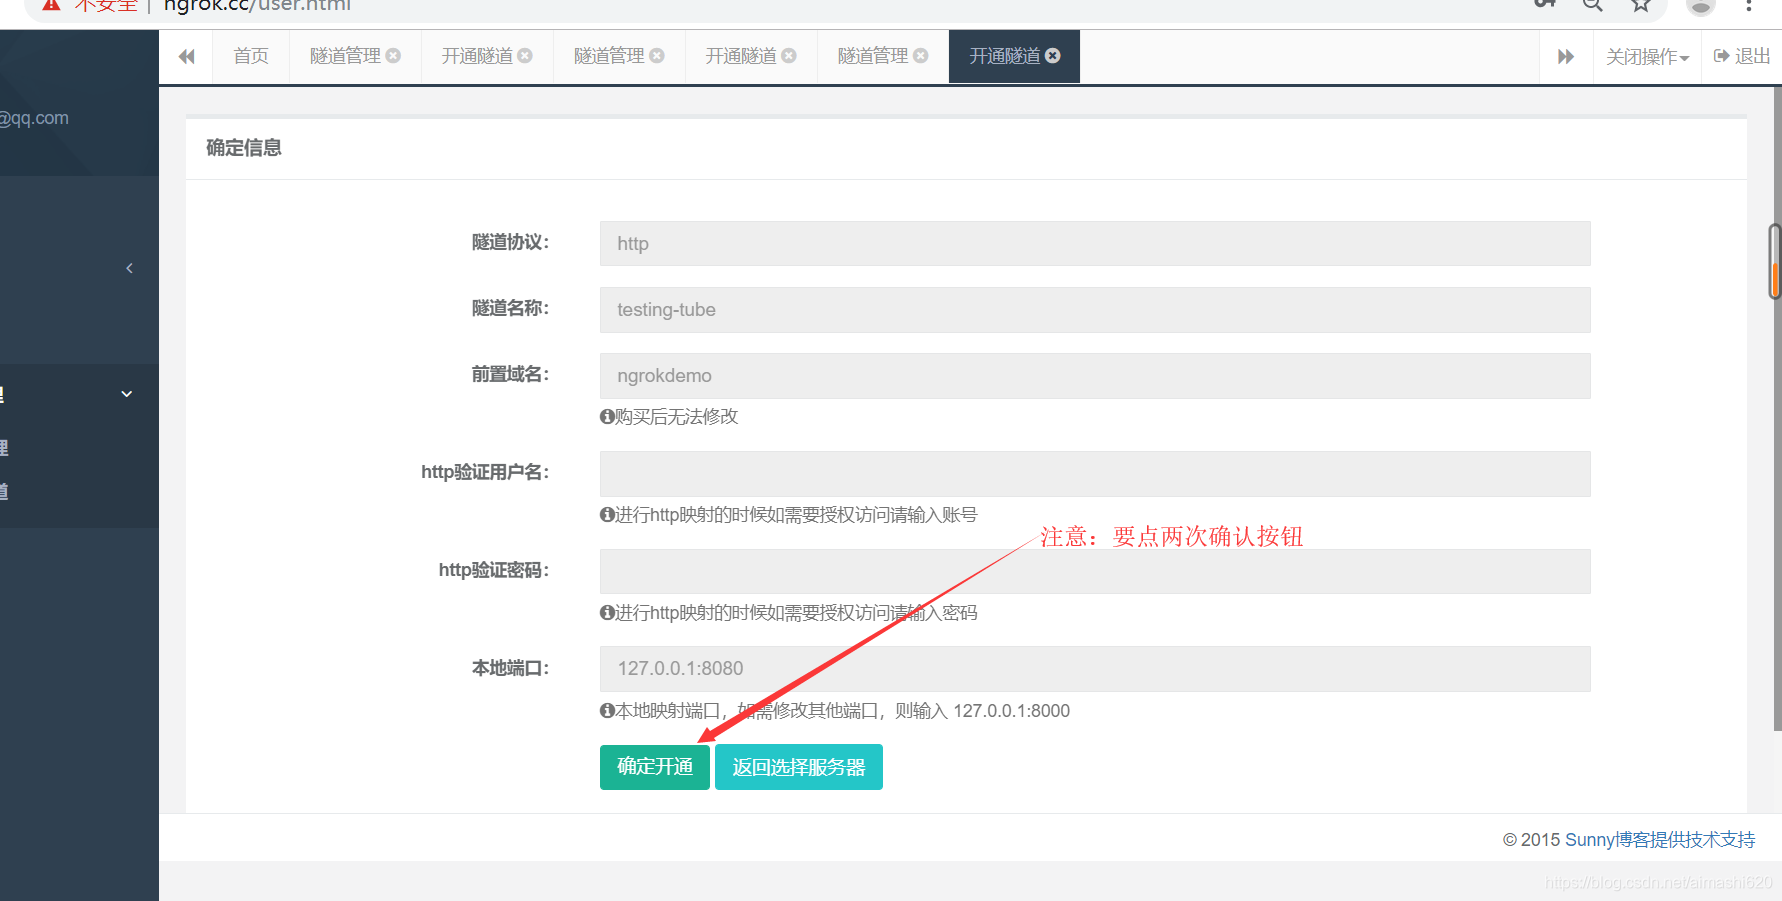
Task: Click the info icon by 本地映射端口 hint
Action: pyautogui.click(x=607, y=711)
